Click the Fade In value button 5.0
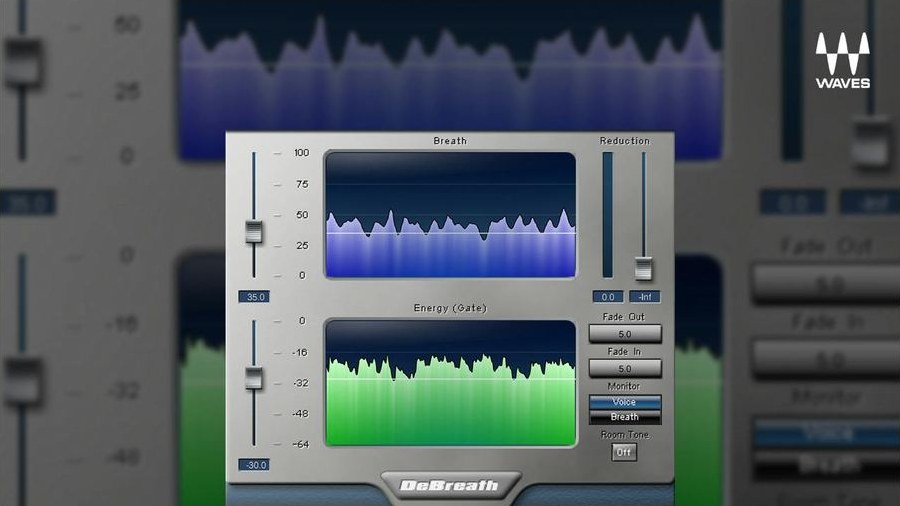The image size is (900, 506). 625,368
